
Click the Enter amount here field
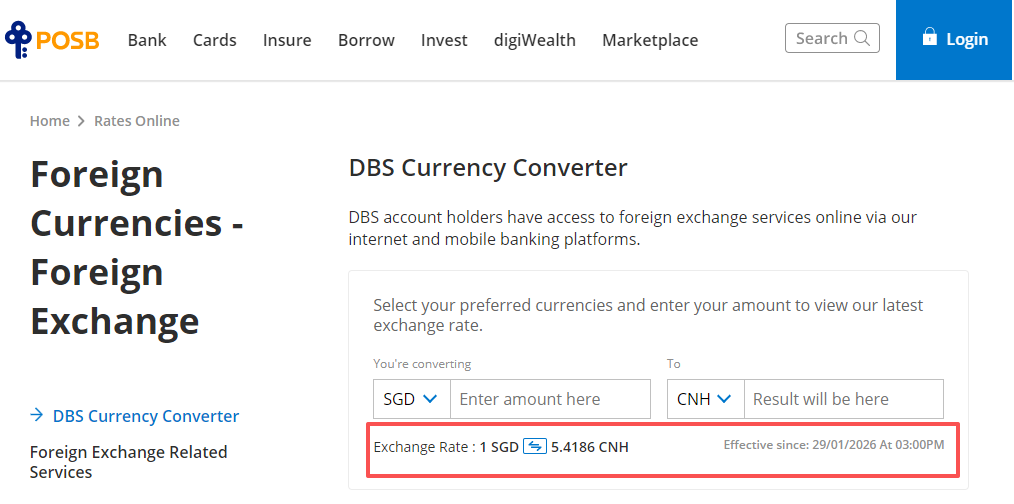point(550,399)
